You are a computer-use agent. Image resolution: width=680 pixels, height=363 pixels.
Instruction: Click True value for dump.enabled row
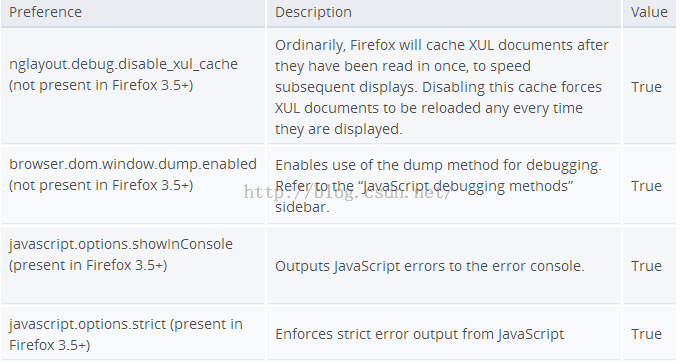(646, 186)
